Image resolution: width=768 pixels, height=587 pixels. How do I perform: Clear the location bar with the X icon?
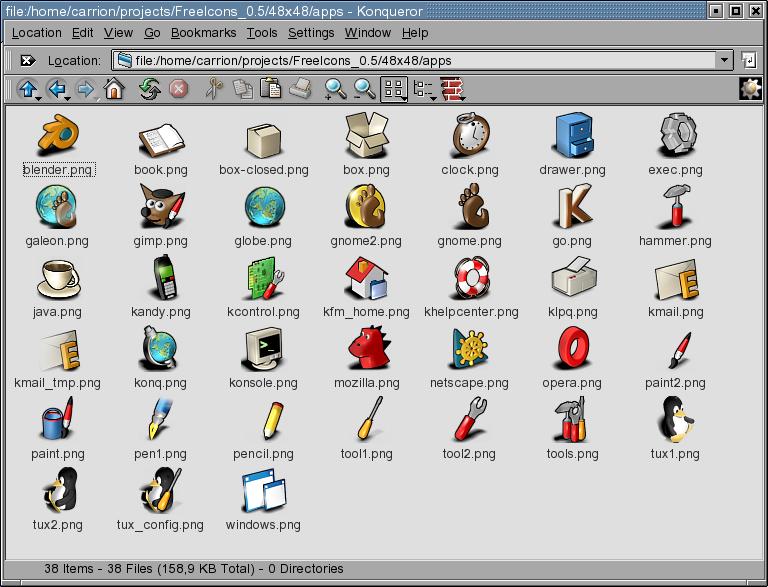[x=27, y=60]
